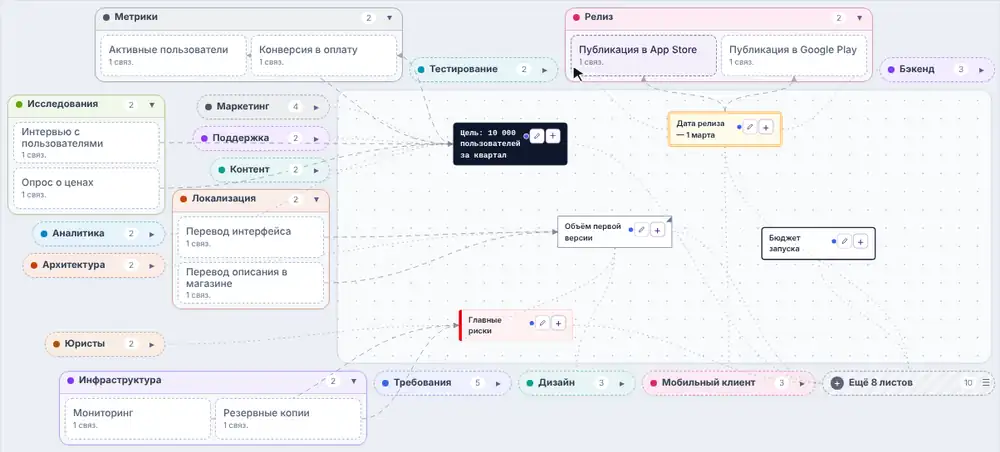Click the blue dot on "Главные риски" note
1000x452 pixels.
tap(531, 324)
